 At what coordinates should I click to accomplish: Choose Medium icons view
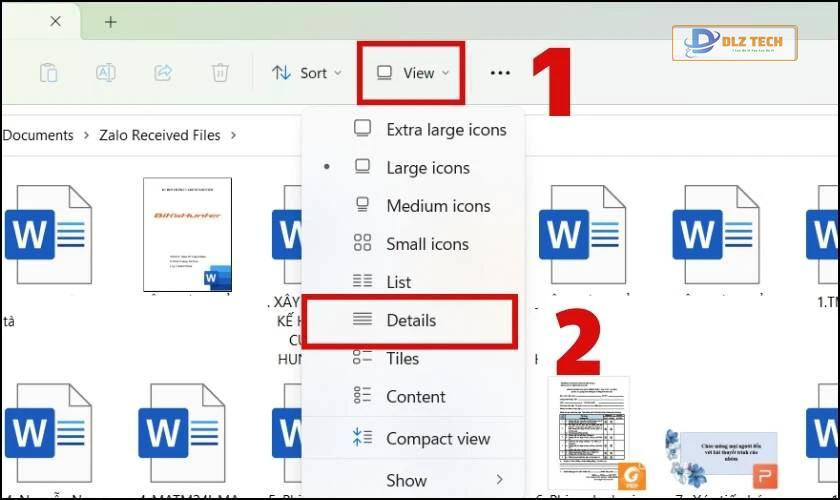413,206
